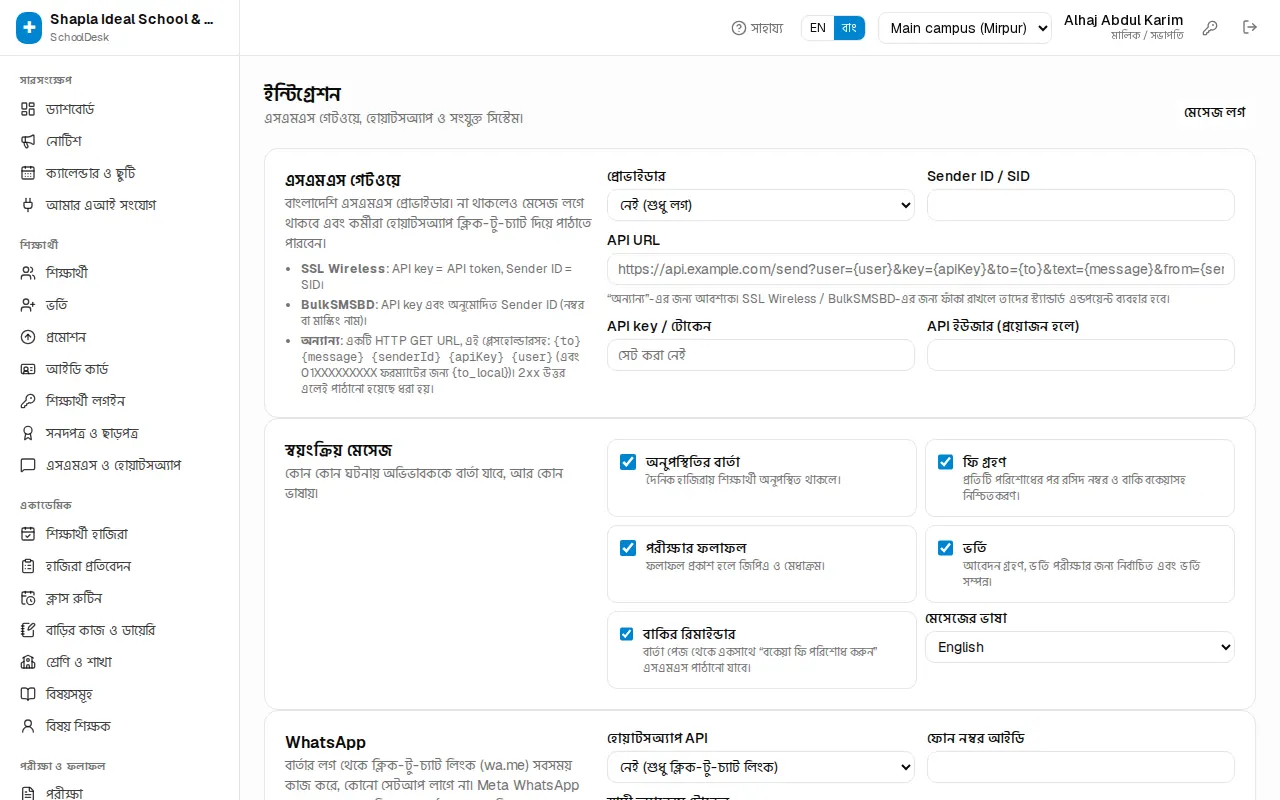Open the Main campus (Mirpur) dropdown

point(965,28)
